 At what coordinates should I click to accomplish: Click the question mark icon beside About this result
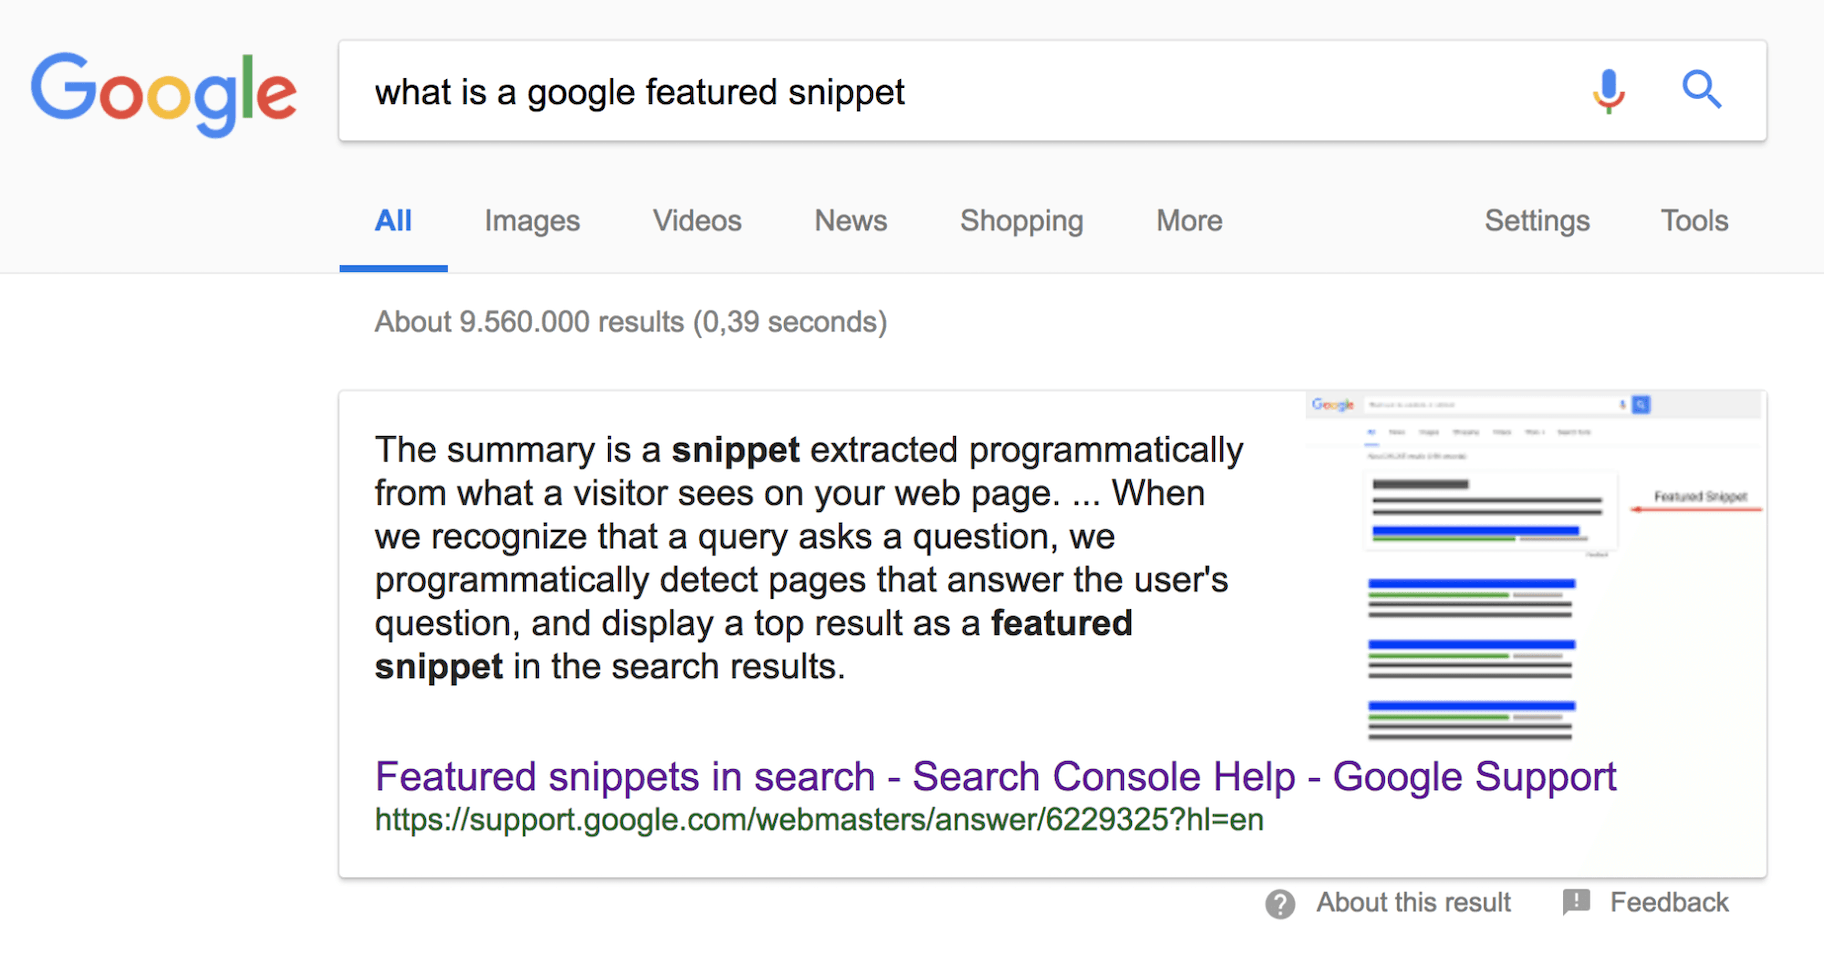click(x=1280, y=904)
